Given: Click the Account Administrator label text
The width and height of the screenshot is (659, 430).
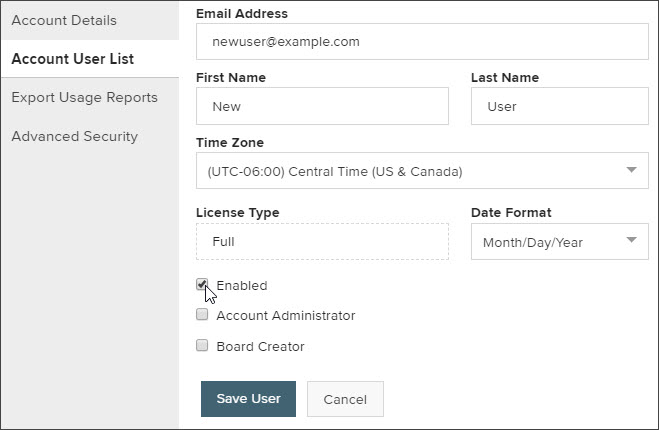Looking at the screenshot, I should pos(286,316).
